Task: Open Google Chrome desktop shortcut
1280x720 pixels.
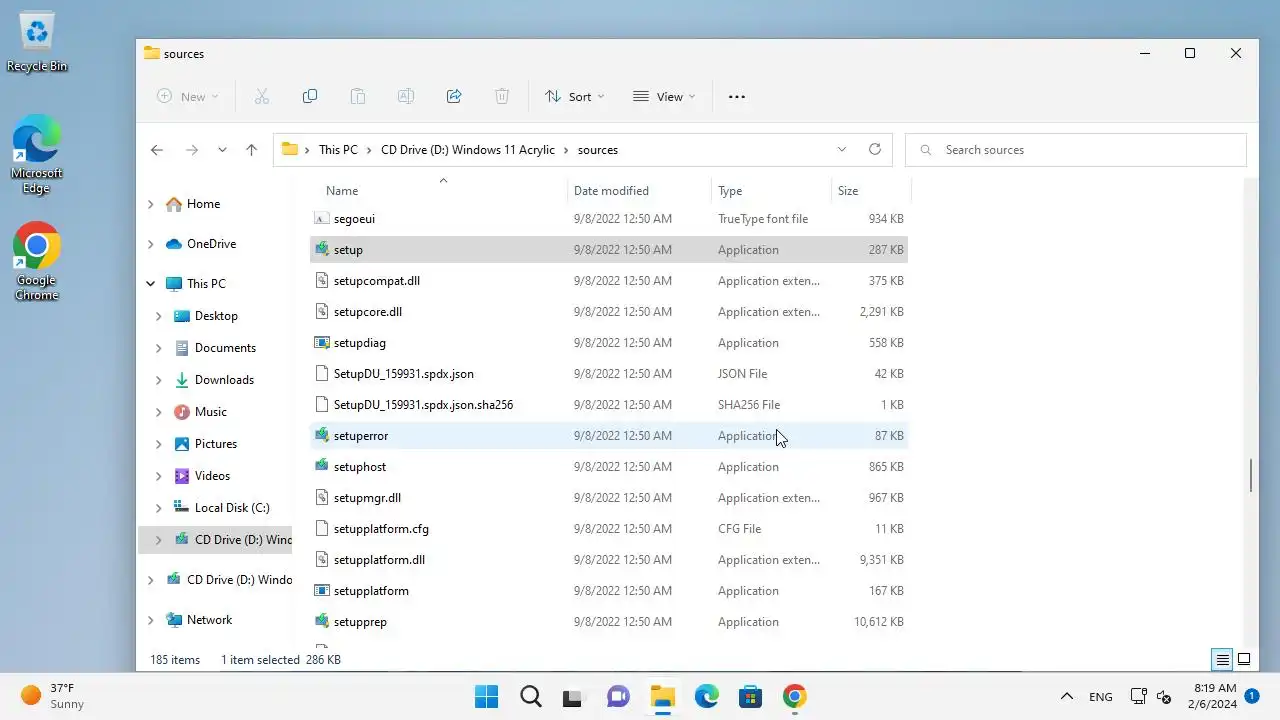Action: tap(37, 262)
